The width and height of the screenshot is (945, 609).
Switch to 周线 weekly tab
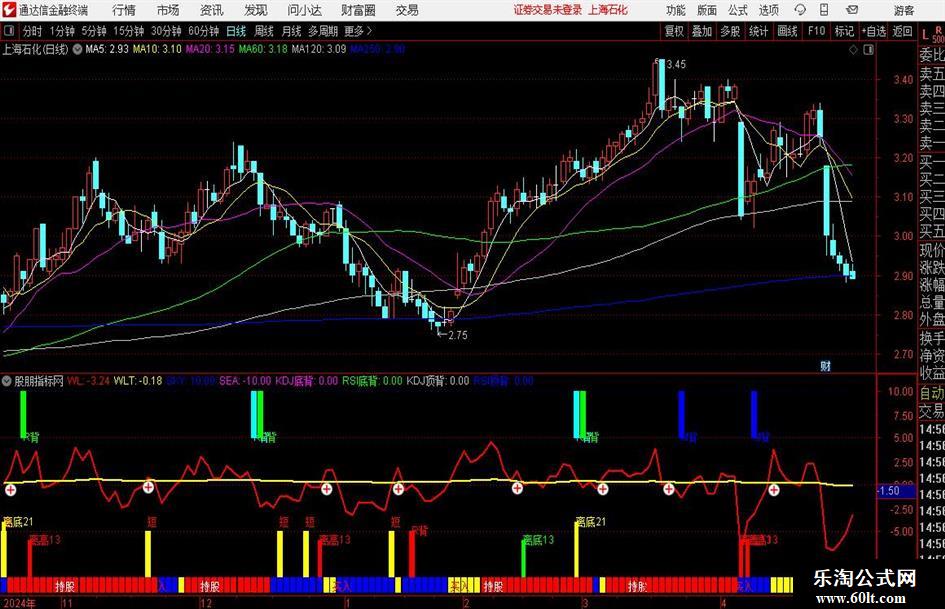[264, 31]
